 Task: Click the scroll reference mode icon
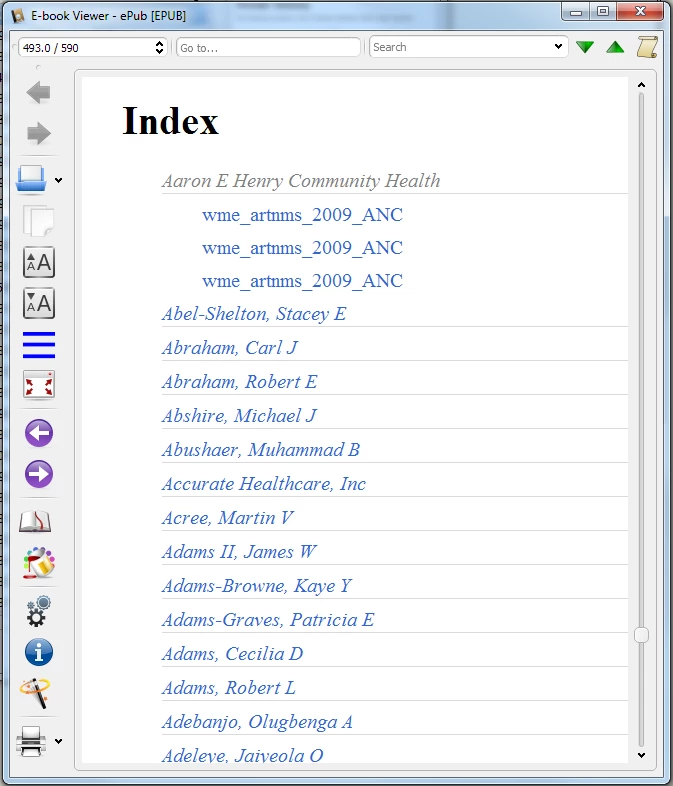click(647, 47)
